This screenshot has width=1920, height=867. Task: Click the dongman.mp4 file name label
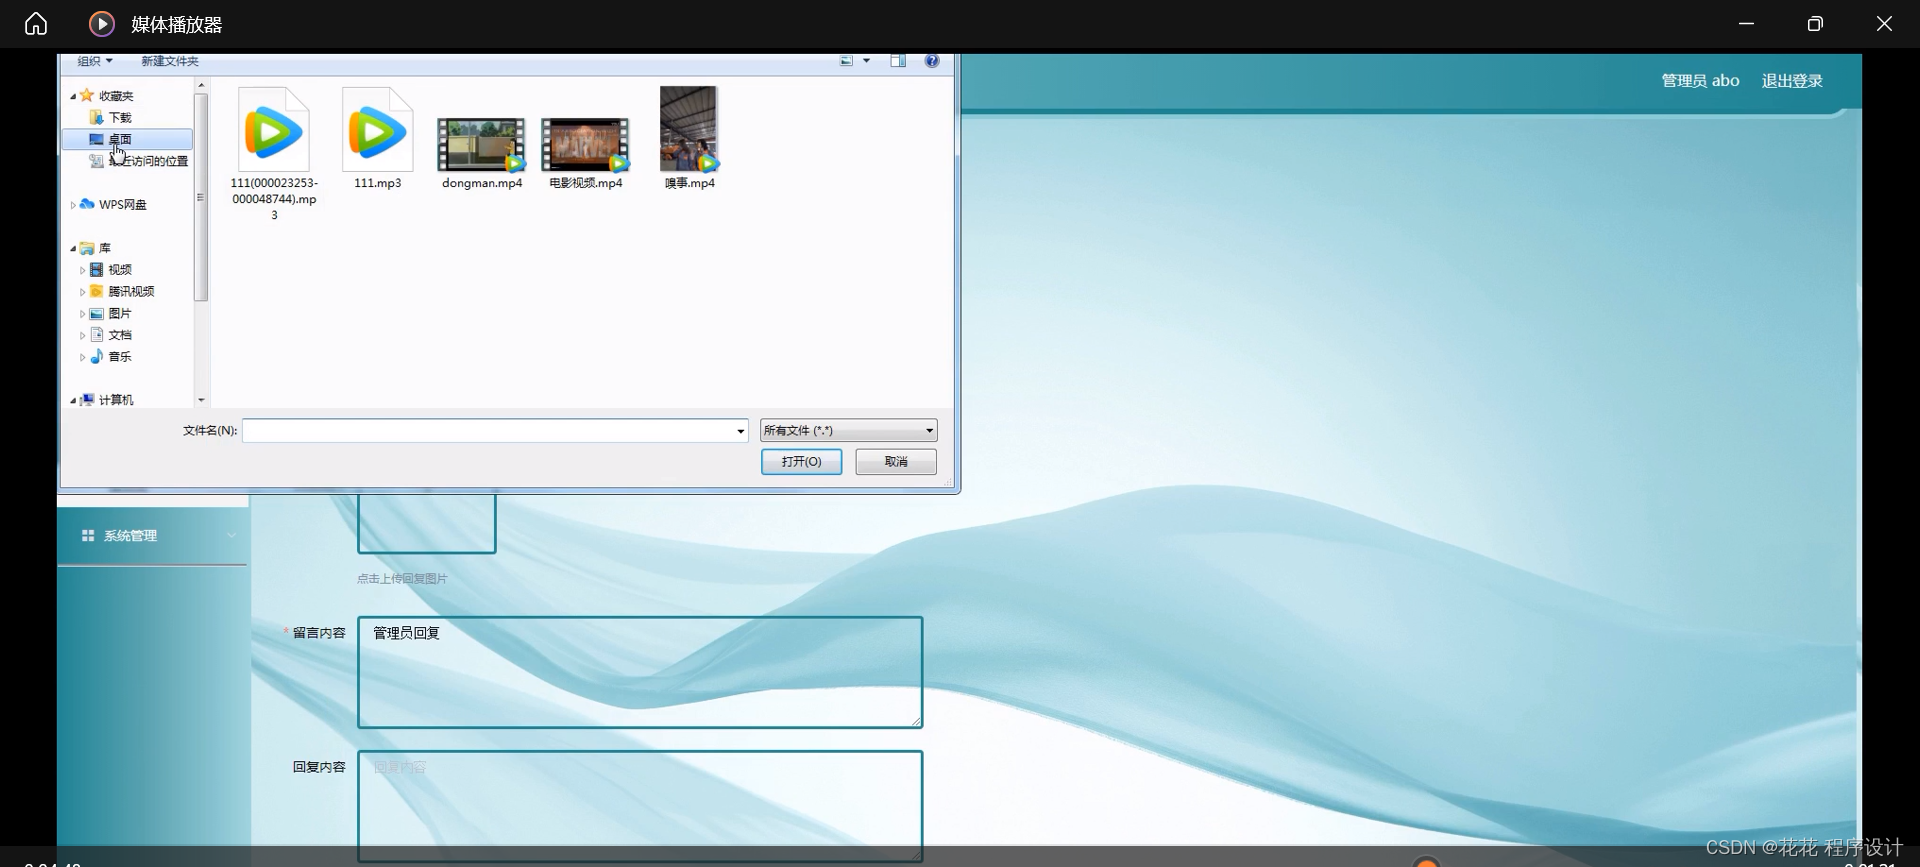482,183
